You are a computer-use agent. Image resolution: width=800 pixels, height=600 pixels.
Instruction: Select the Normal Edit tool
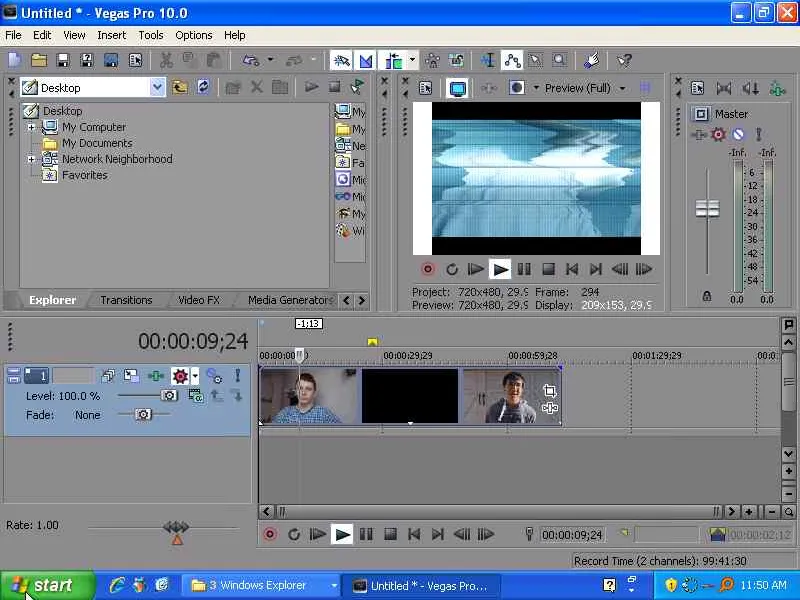(488, 61)
